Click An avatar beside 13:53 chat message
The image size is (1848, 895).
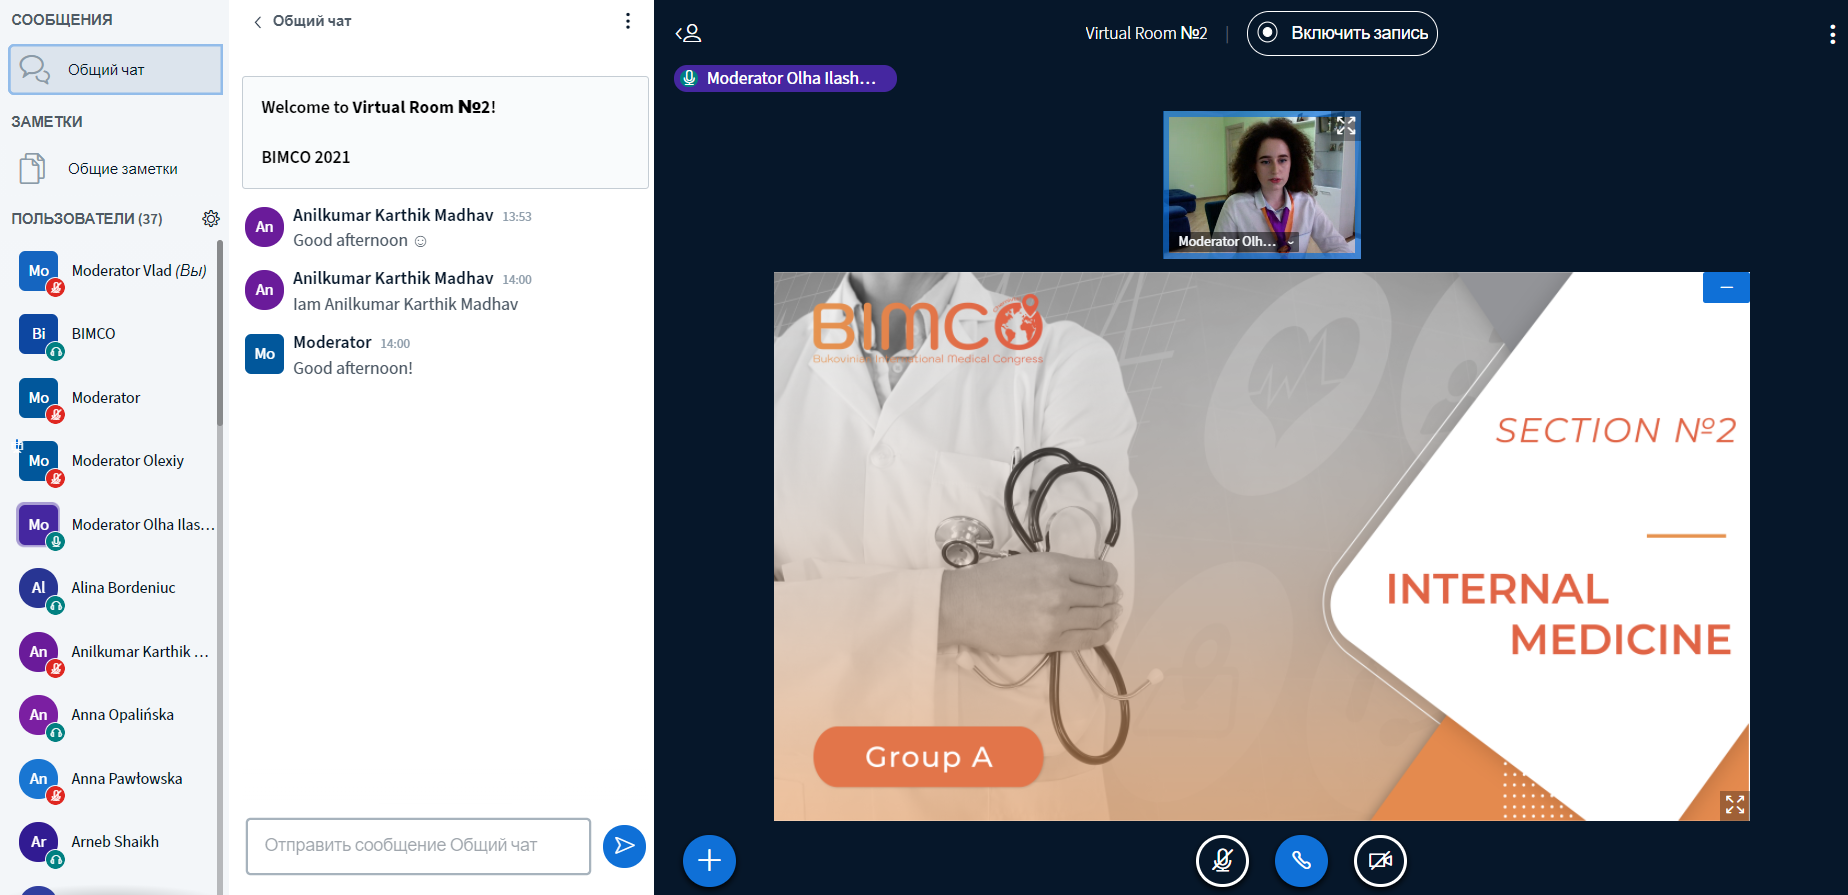coord(265,227)
